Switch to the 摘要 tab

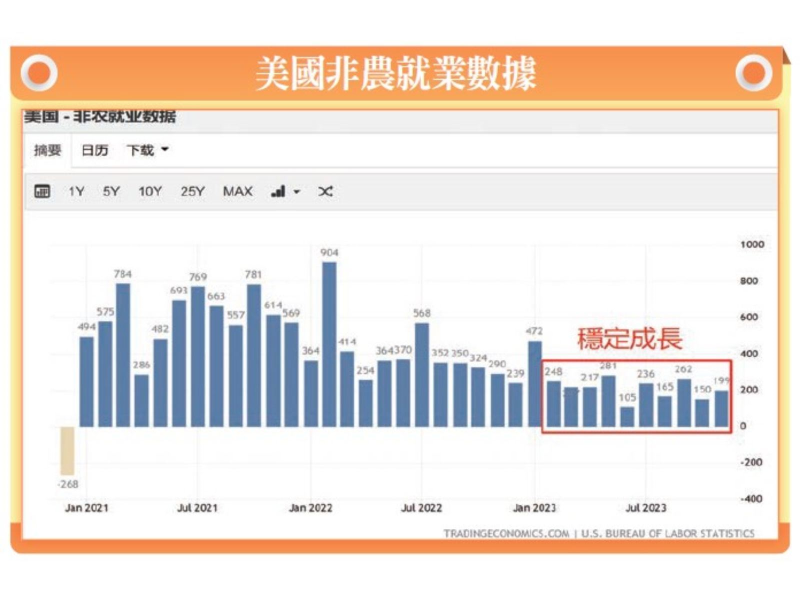[48, 150]
